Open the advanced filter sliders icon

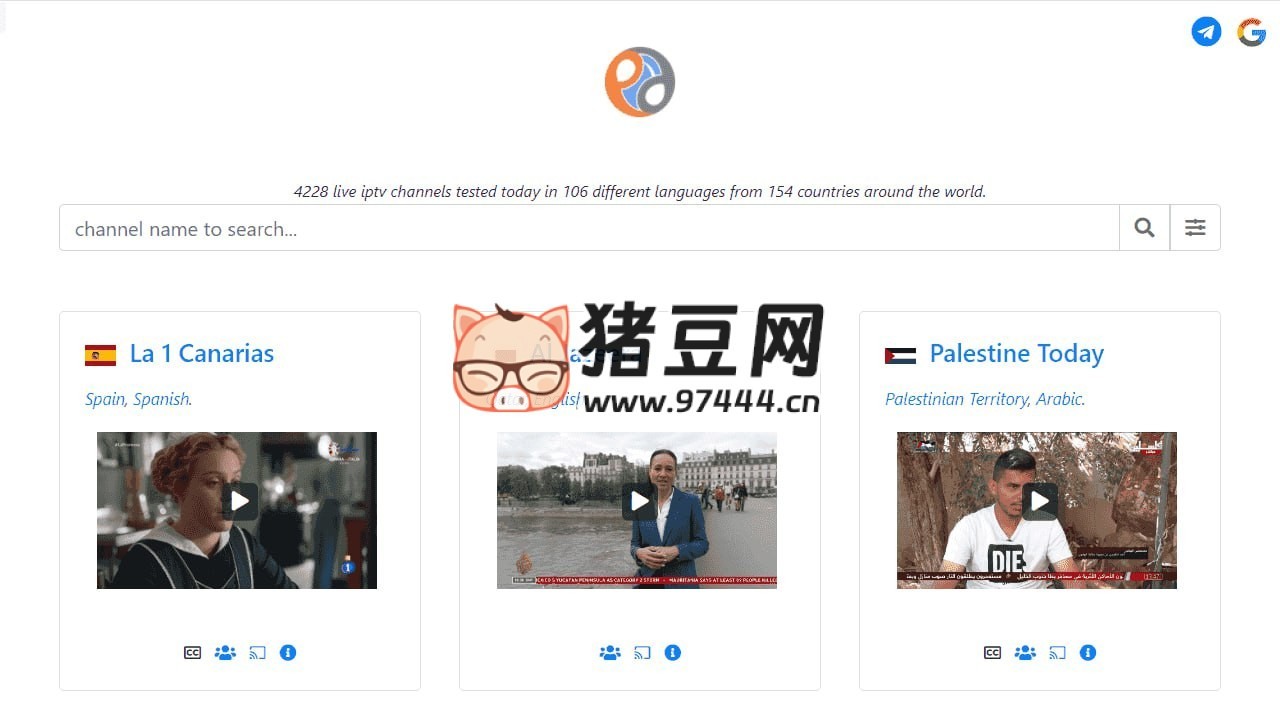[1195, 227]
